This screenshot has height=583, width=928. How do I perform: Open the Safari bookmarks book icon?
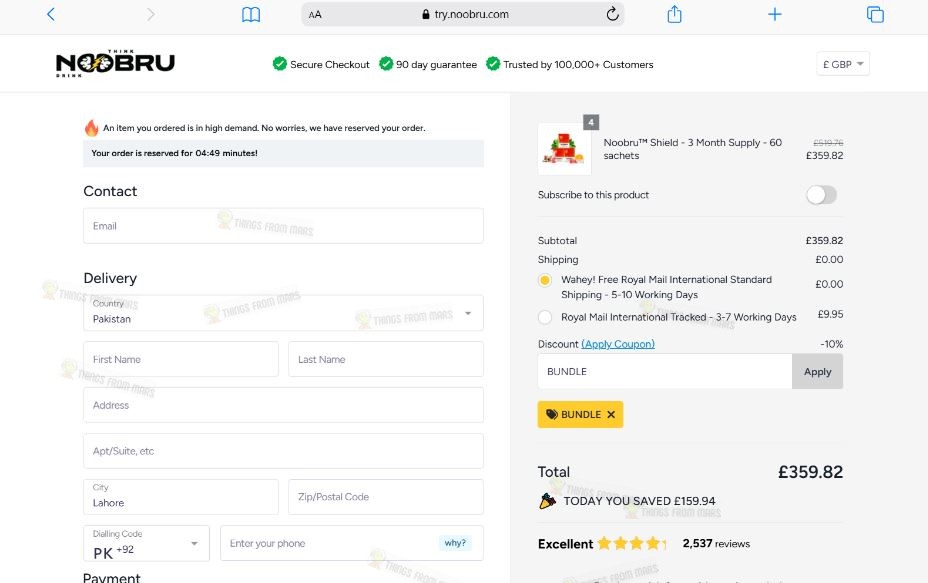click(251, 14)
